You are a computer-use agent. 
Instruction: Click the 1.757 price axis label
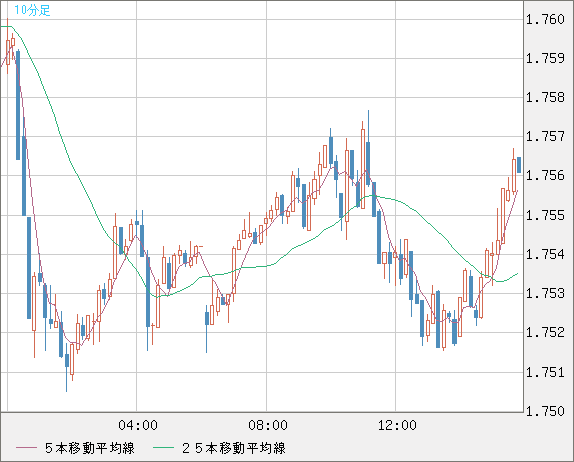point(545,137)
